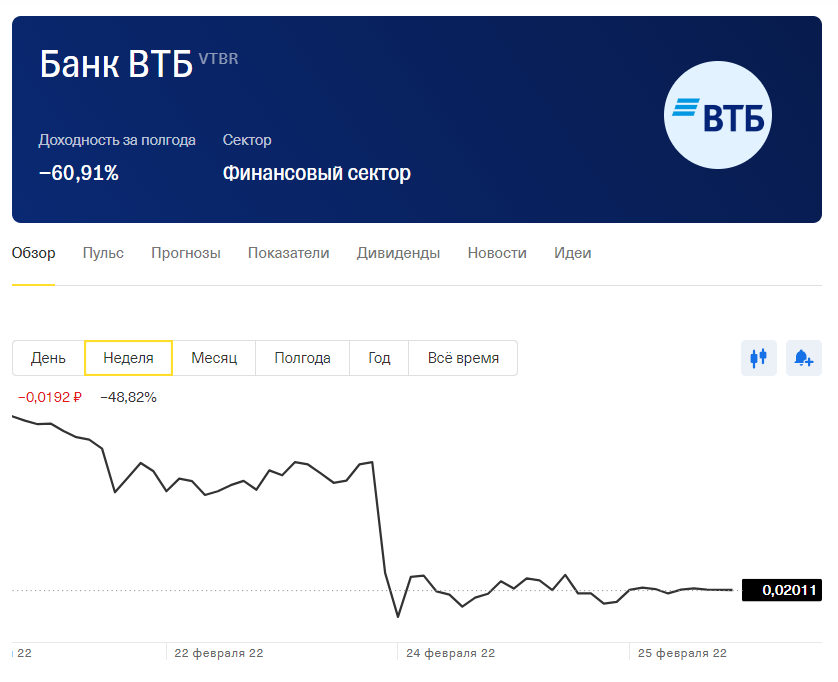
Task: Choose the Месяц chart period
Action: point(214,358)
